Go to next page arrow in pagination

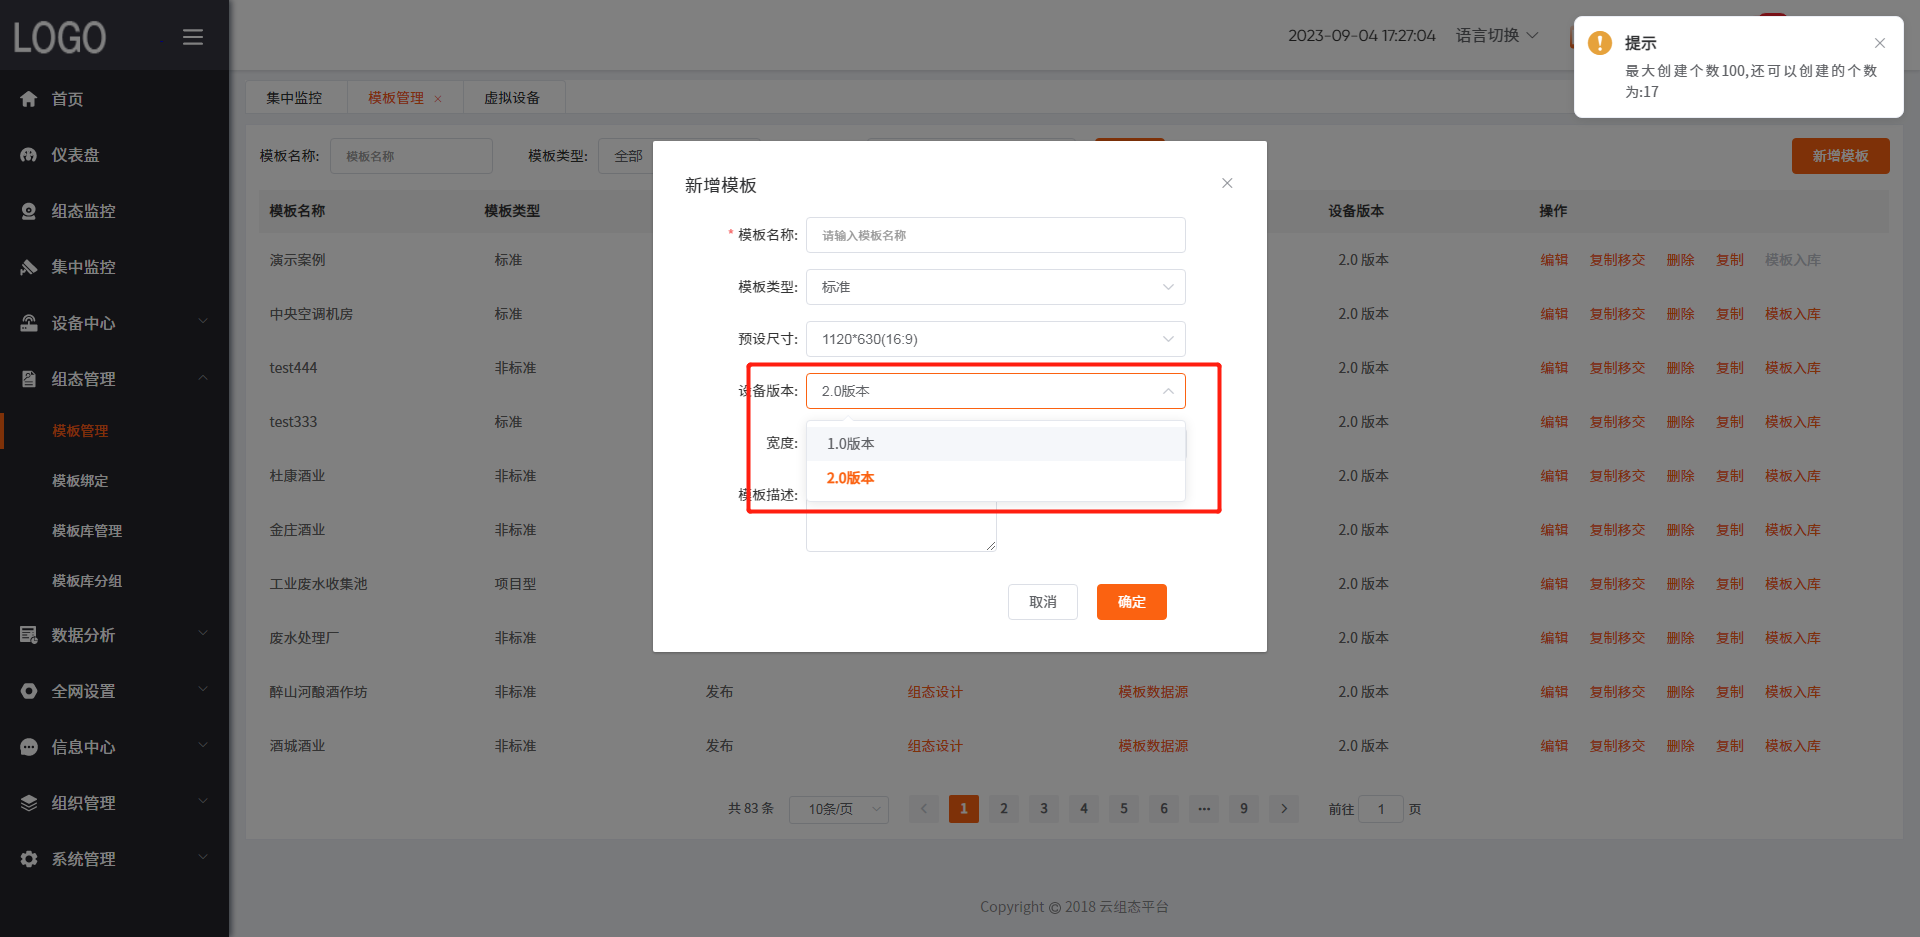click(1284, 809)
